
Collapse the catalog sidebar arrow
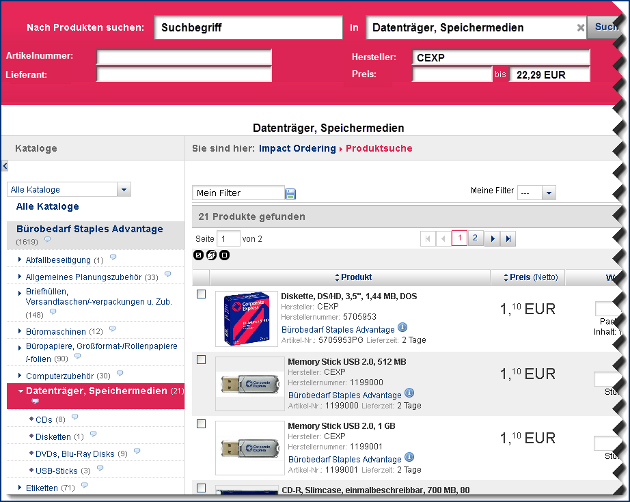click(x=4, y=166)
